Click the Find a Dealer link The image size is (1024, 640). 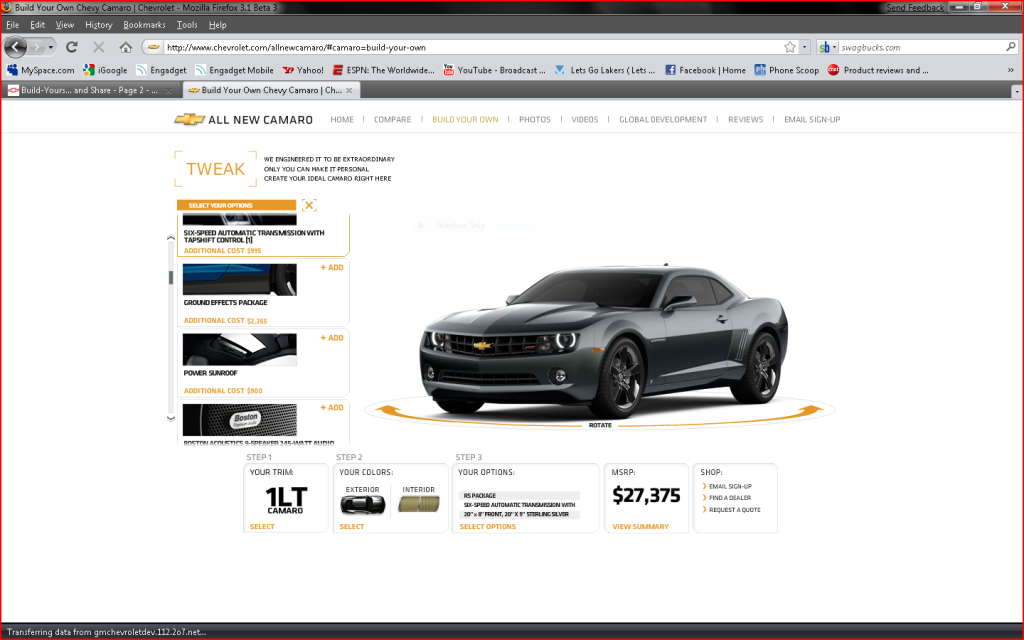click(730, 498)
